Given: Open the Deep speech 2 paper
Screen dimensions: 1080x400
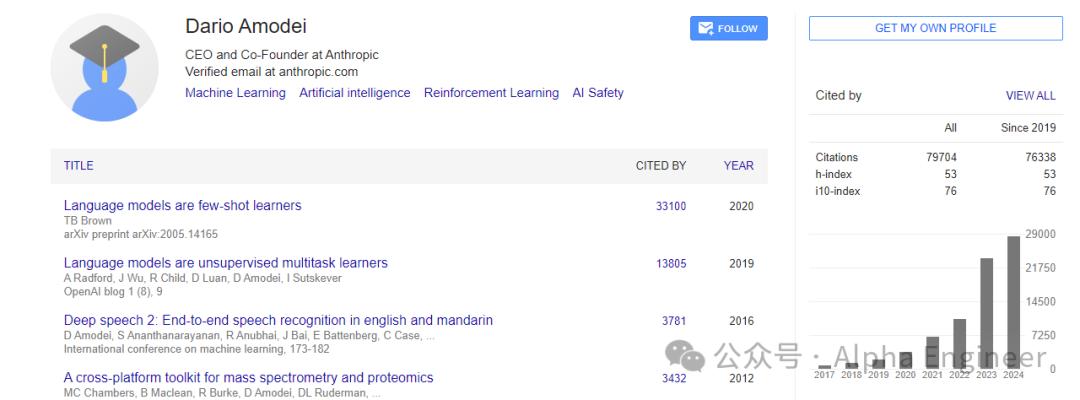Looking at the screenshot, I should click(x=278, y=321).
